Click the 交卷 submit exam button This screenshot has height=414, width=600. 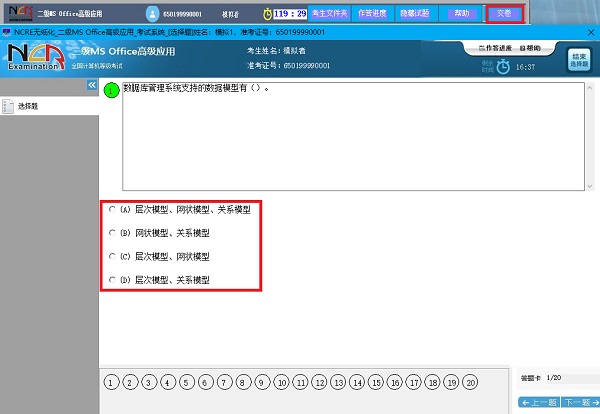pos(504,14)
